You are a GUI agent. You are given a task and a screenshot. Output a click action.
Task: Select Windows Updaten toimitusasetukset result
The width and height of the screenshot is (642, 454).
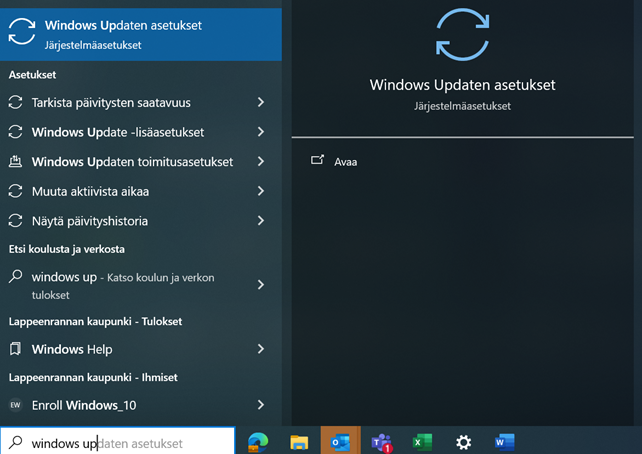click(140, 162)
